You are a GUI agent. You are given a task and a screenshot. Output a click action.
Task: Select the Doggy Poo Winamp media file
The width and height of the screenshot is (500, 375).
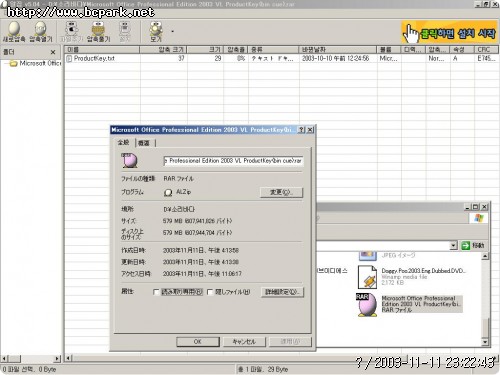pos(423,277)
